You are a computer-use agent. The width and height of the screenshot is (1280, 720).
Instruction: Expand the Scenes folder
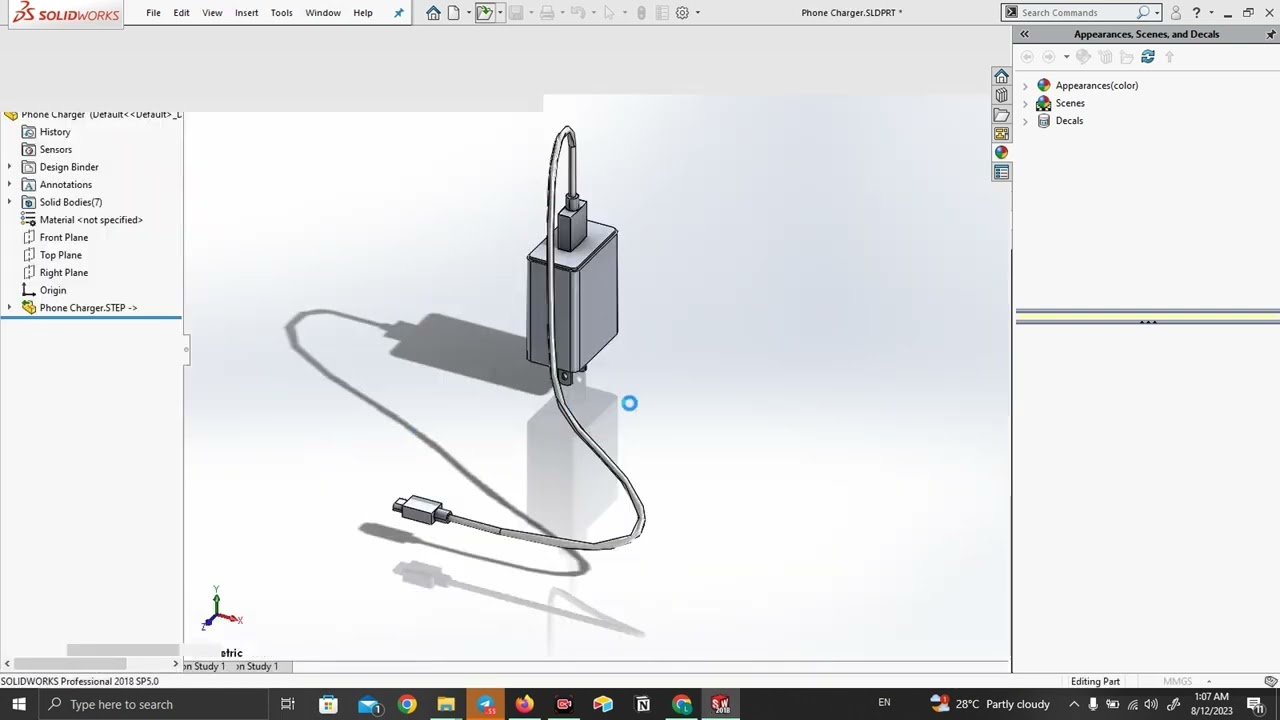point(1025,103)
